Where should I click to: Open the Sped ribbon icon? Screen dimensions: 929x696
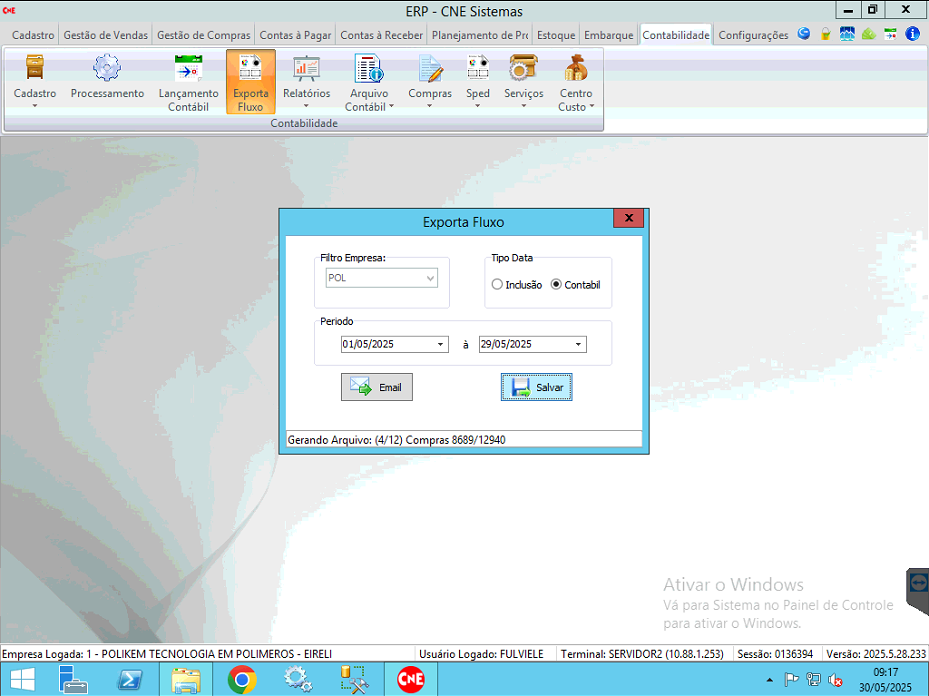(478, 70)
